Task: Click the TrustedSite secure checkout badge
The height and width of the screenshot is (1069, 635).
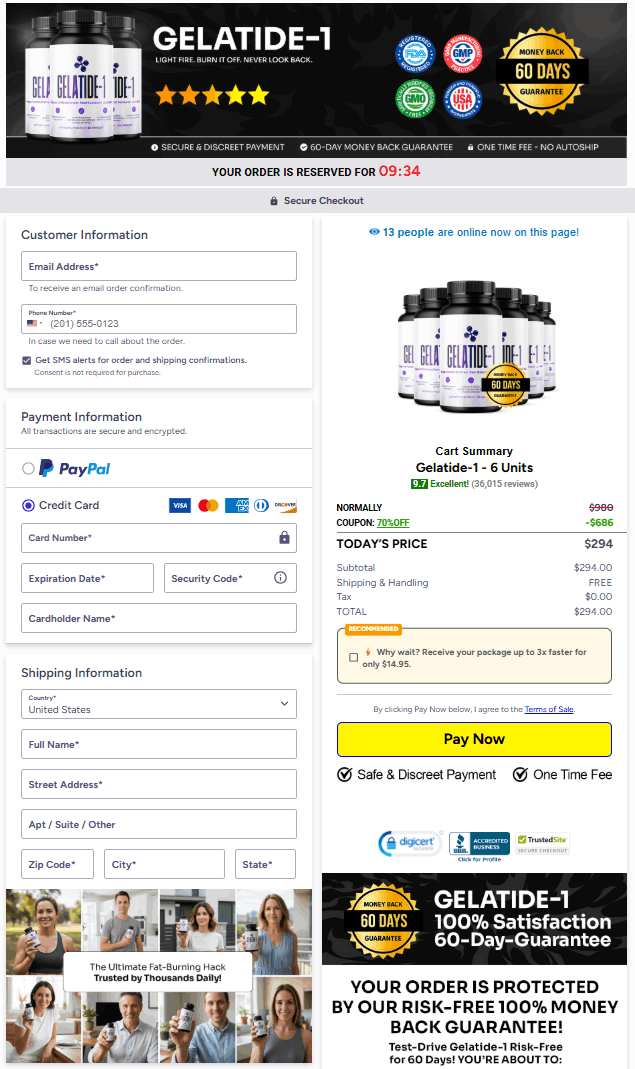Action: click(542, 844)
